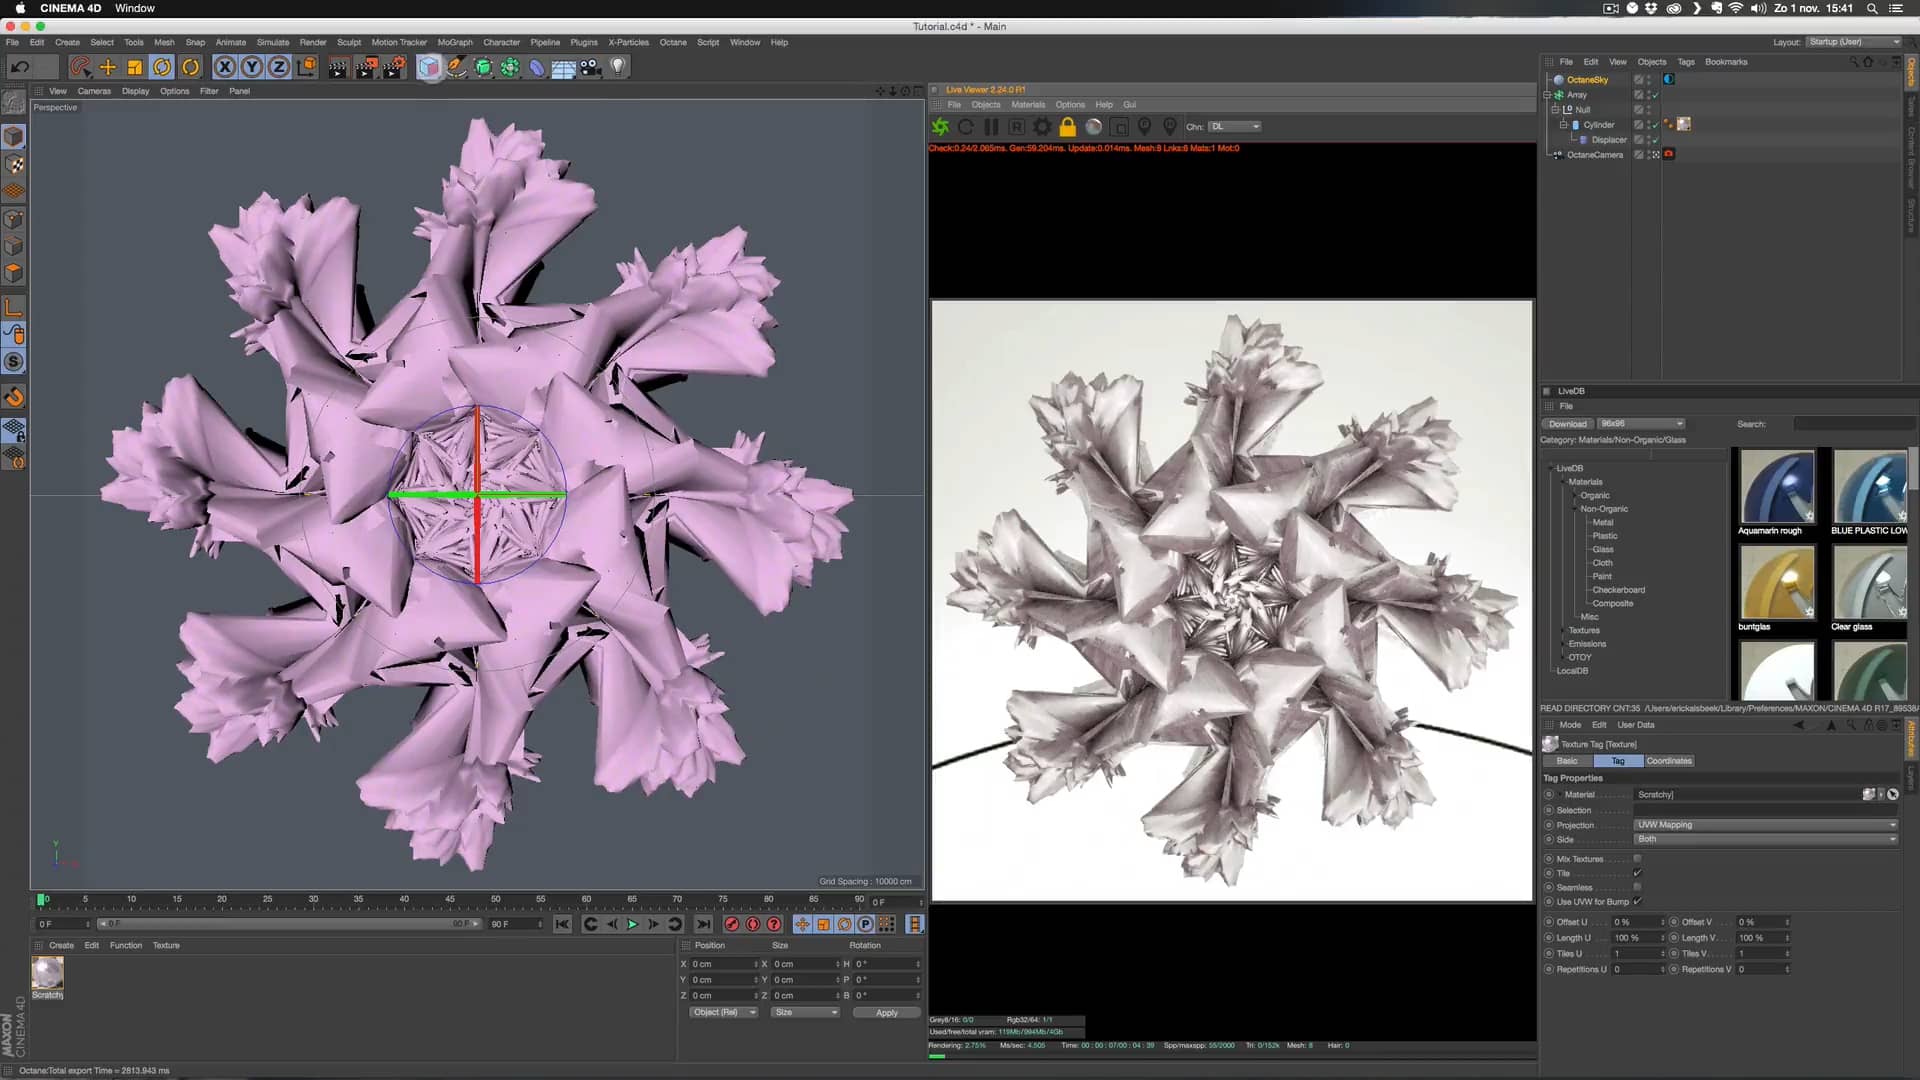Click the OctaneCamera tag icon in Object Manager

point(1668,154)
